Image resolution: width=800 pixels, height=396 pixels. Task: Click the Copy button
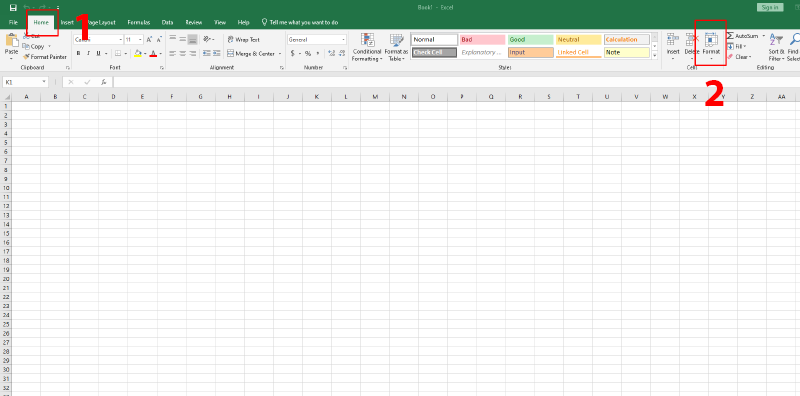tap(34, 46)
